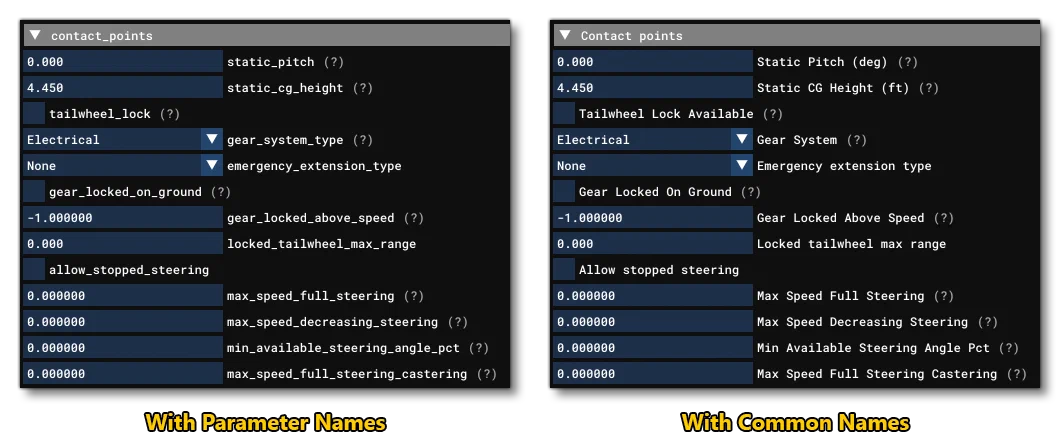Enable the Allow stopped steering checkbox

tap(564, 270)
